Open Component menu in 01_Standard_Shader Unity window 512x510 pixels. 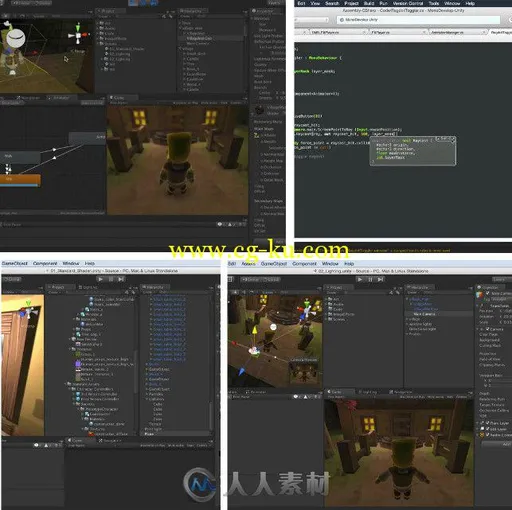click(x=45, y=263)
